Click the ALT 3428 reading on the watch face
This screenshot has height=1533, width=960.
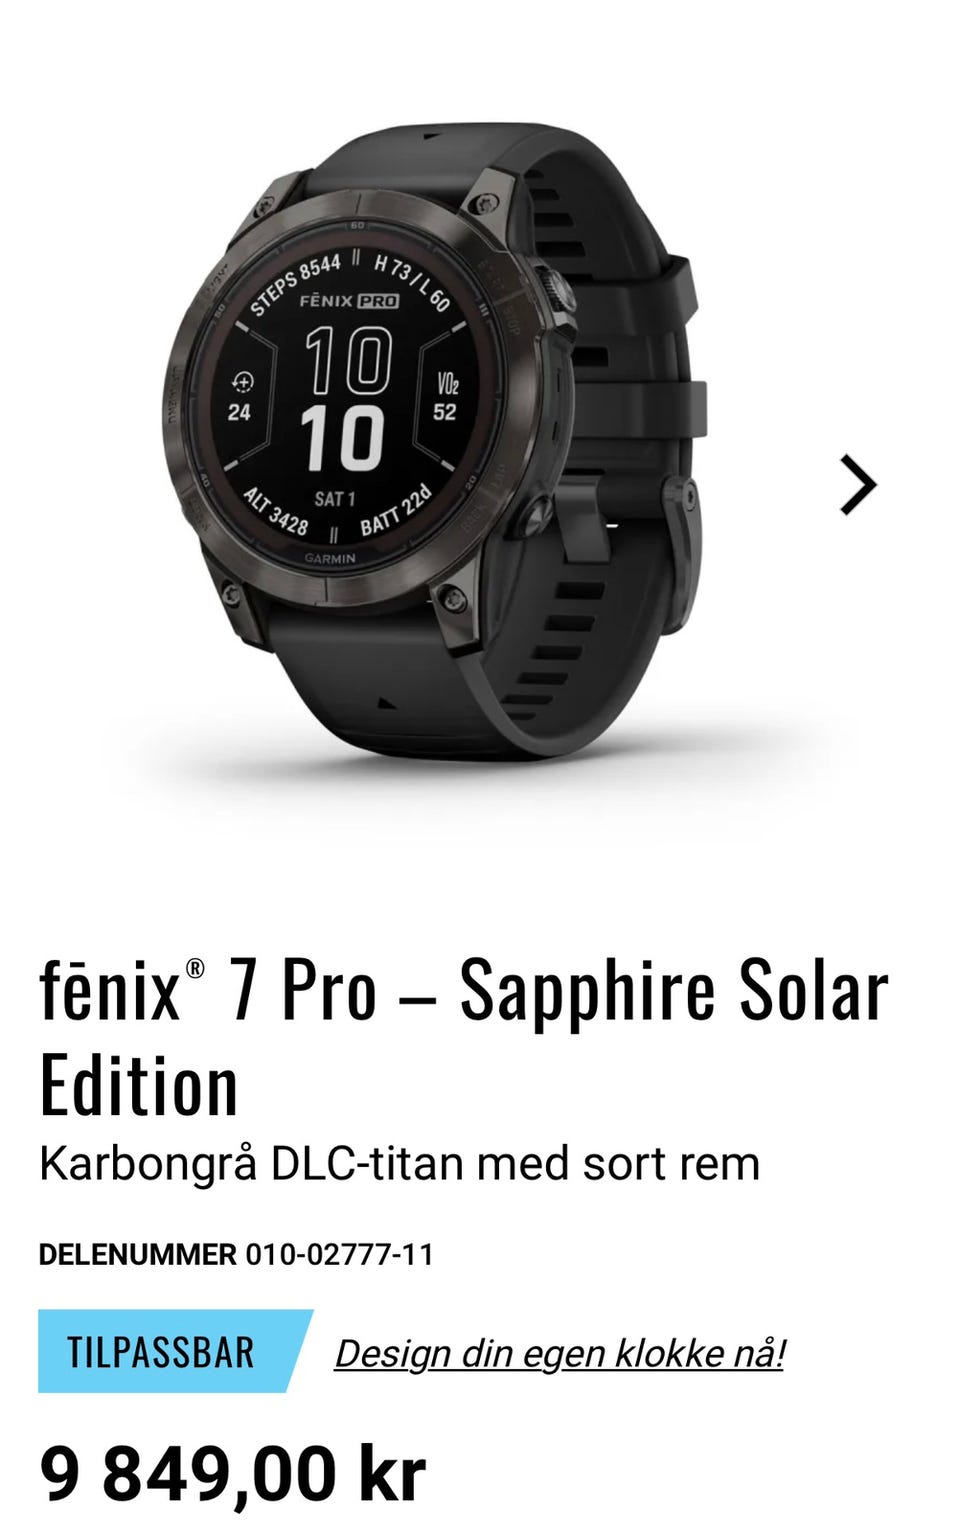click(x=276, y=510)
